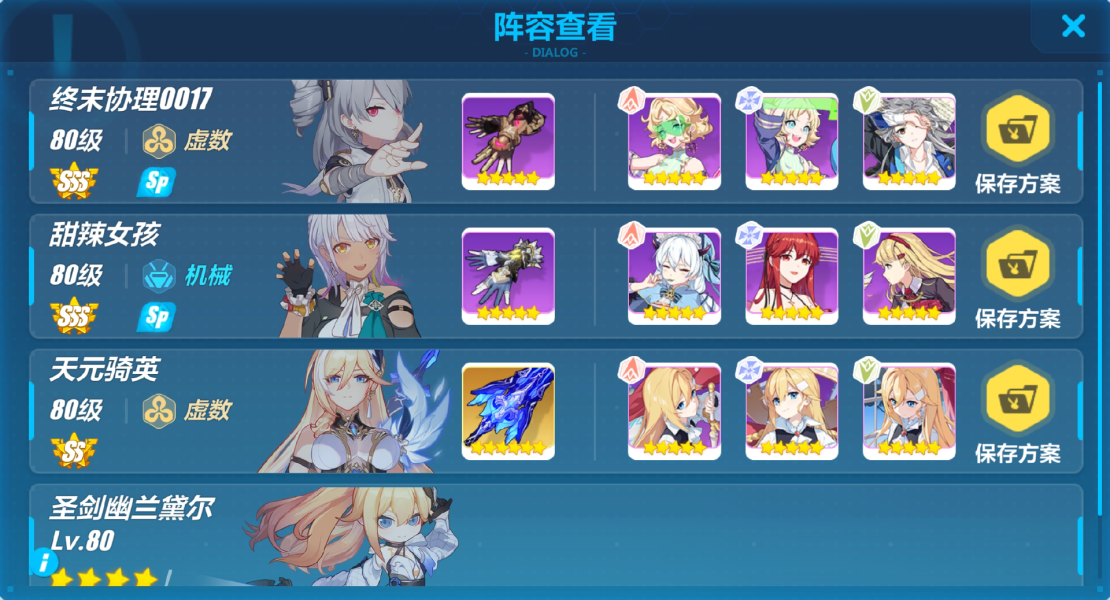The width and height of the screenshot is (1110, 600).
Task: Save lineup plan for 终末协理0017
Action: coord(1018,144)
